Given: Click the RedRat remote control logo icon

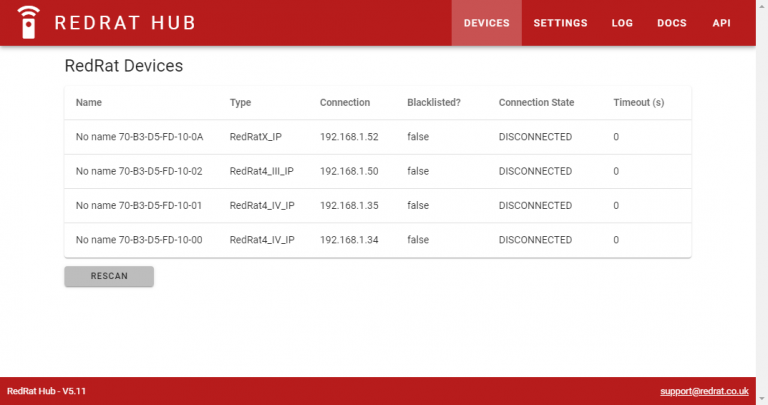Looking at the screenshot, I should 28,23.
